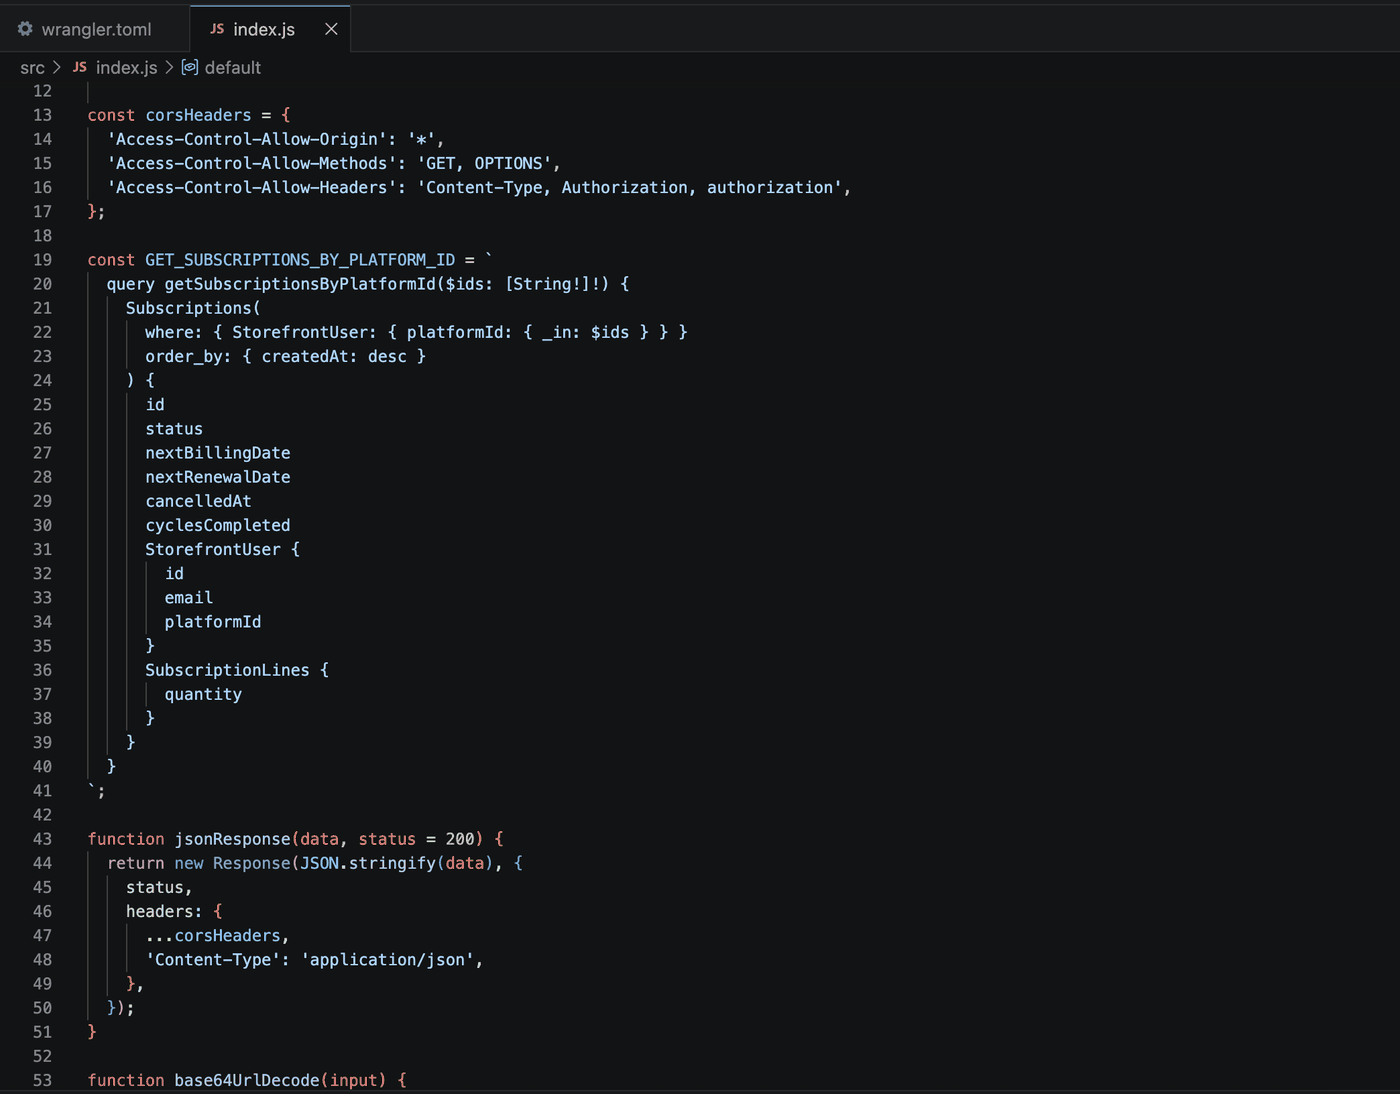The height and width of the screenshot is (1094, 1400).
Task: Click the quantity field on line 37
Action: (203, 694)
